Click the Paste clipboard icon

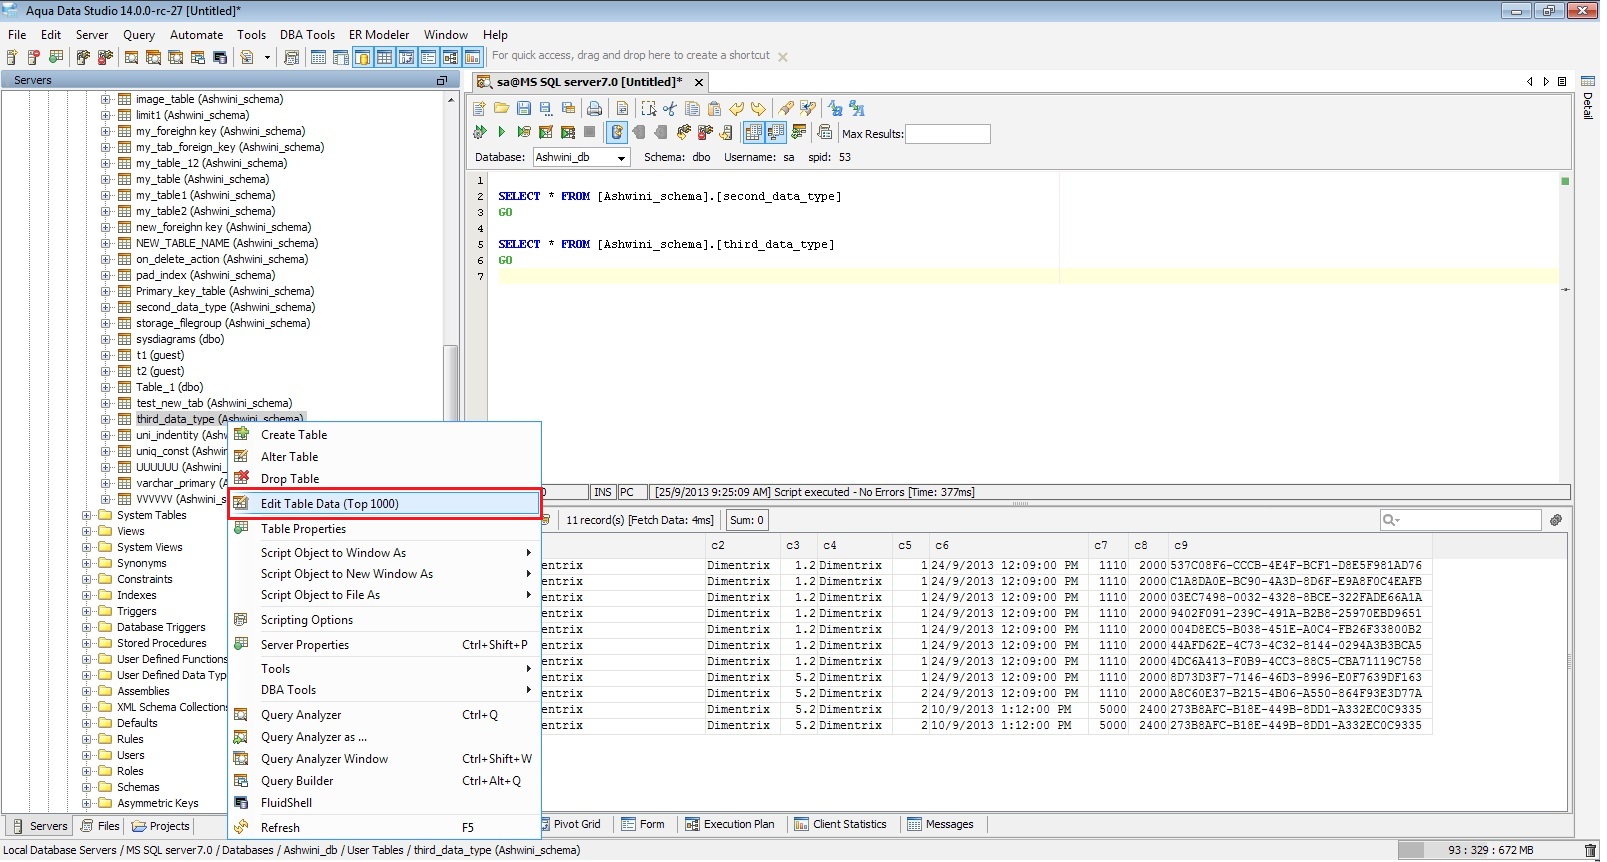(714, 109)
